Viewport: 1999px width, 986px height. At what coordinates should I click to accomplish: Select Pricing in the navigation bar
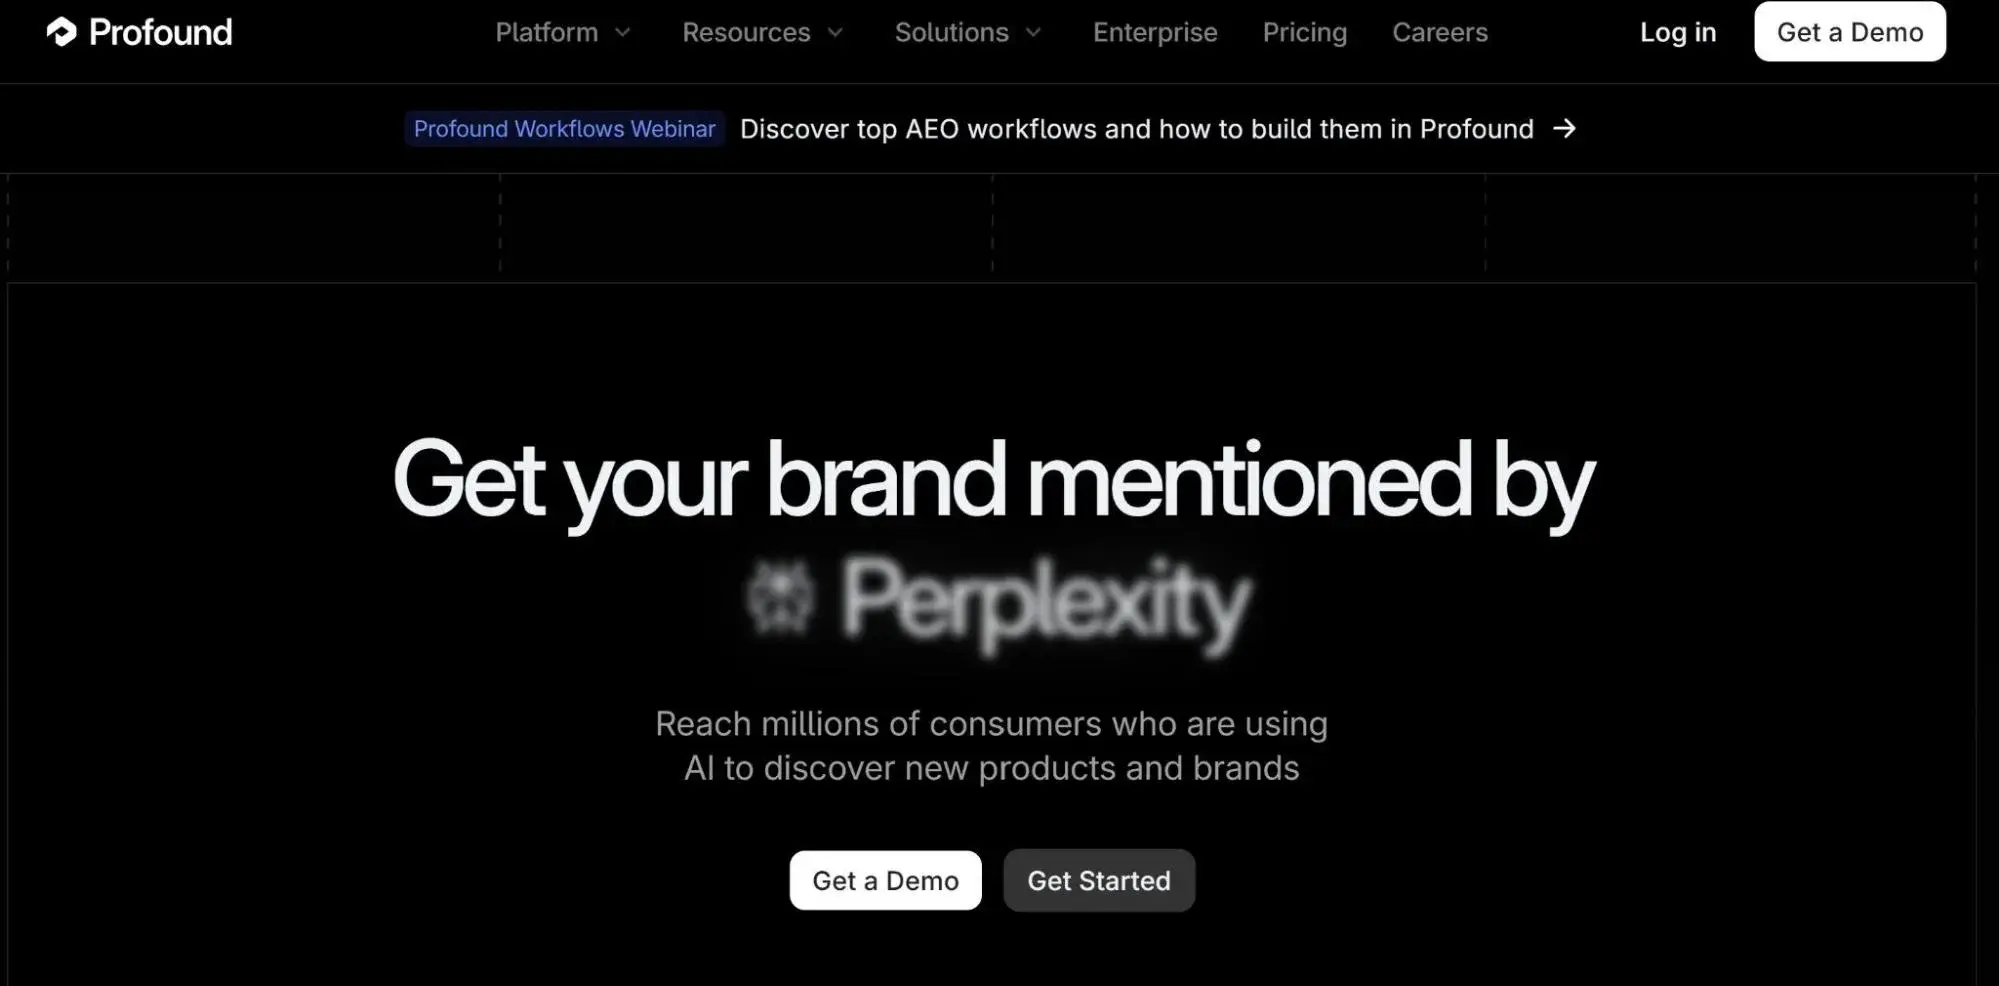pyautogui.click(x=1304, y=32)
